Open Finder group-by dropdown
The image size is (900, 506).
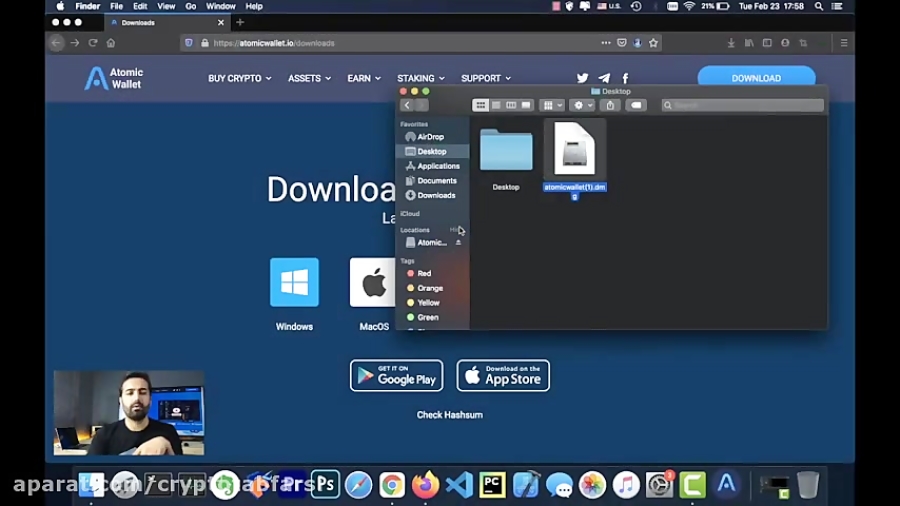[x=553, y=106]
